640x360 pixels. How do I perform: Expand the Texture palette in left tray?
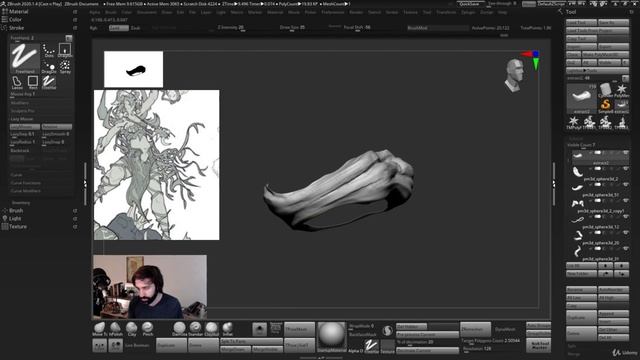[x=18, y=227]
